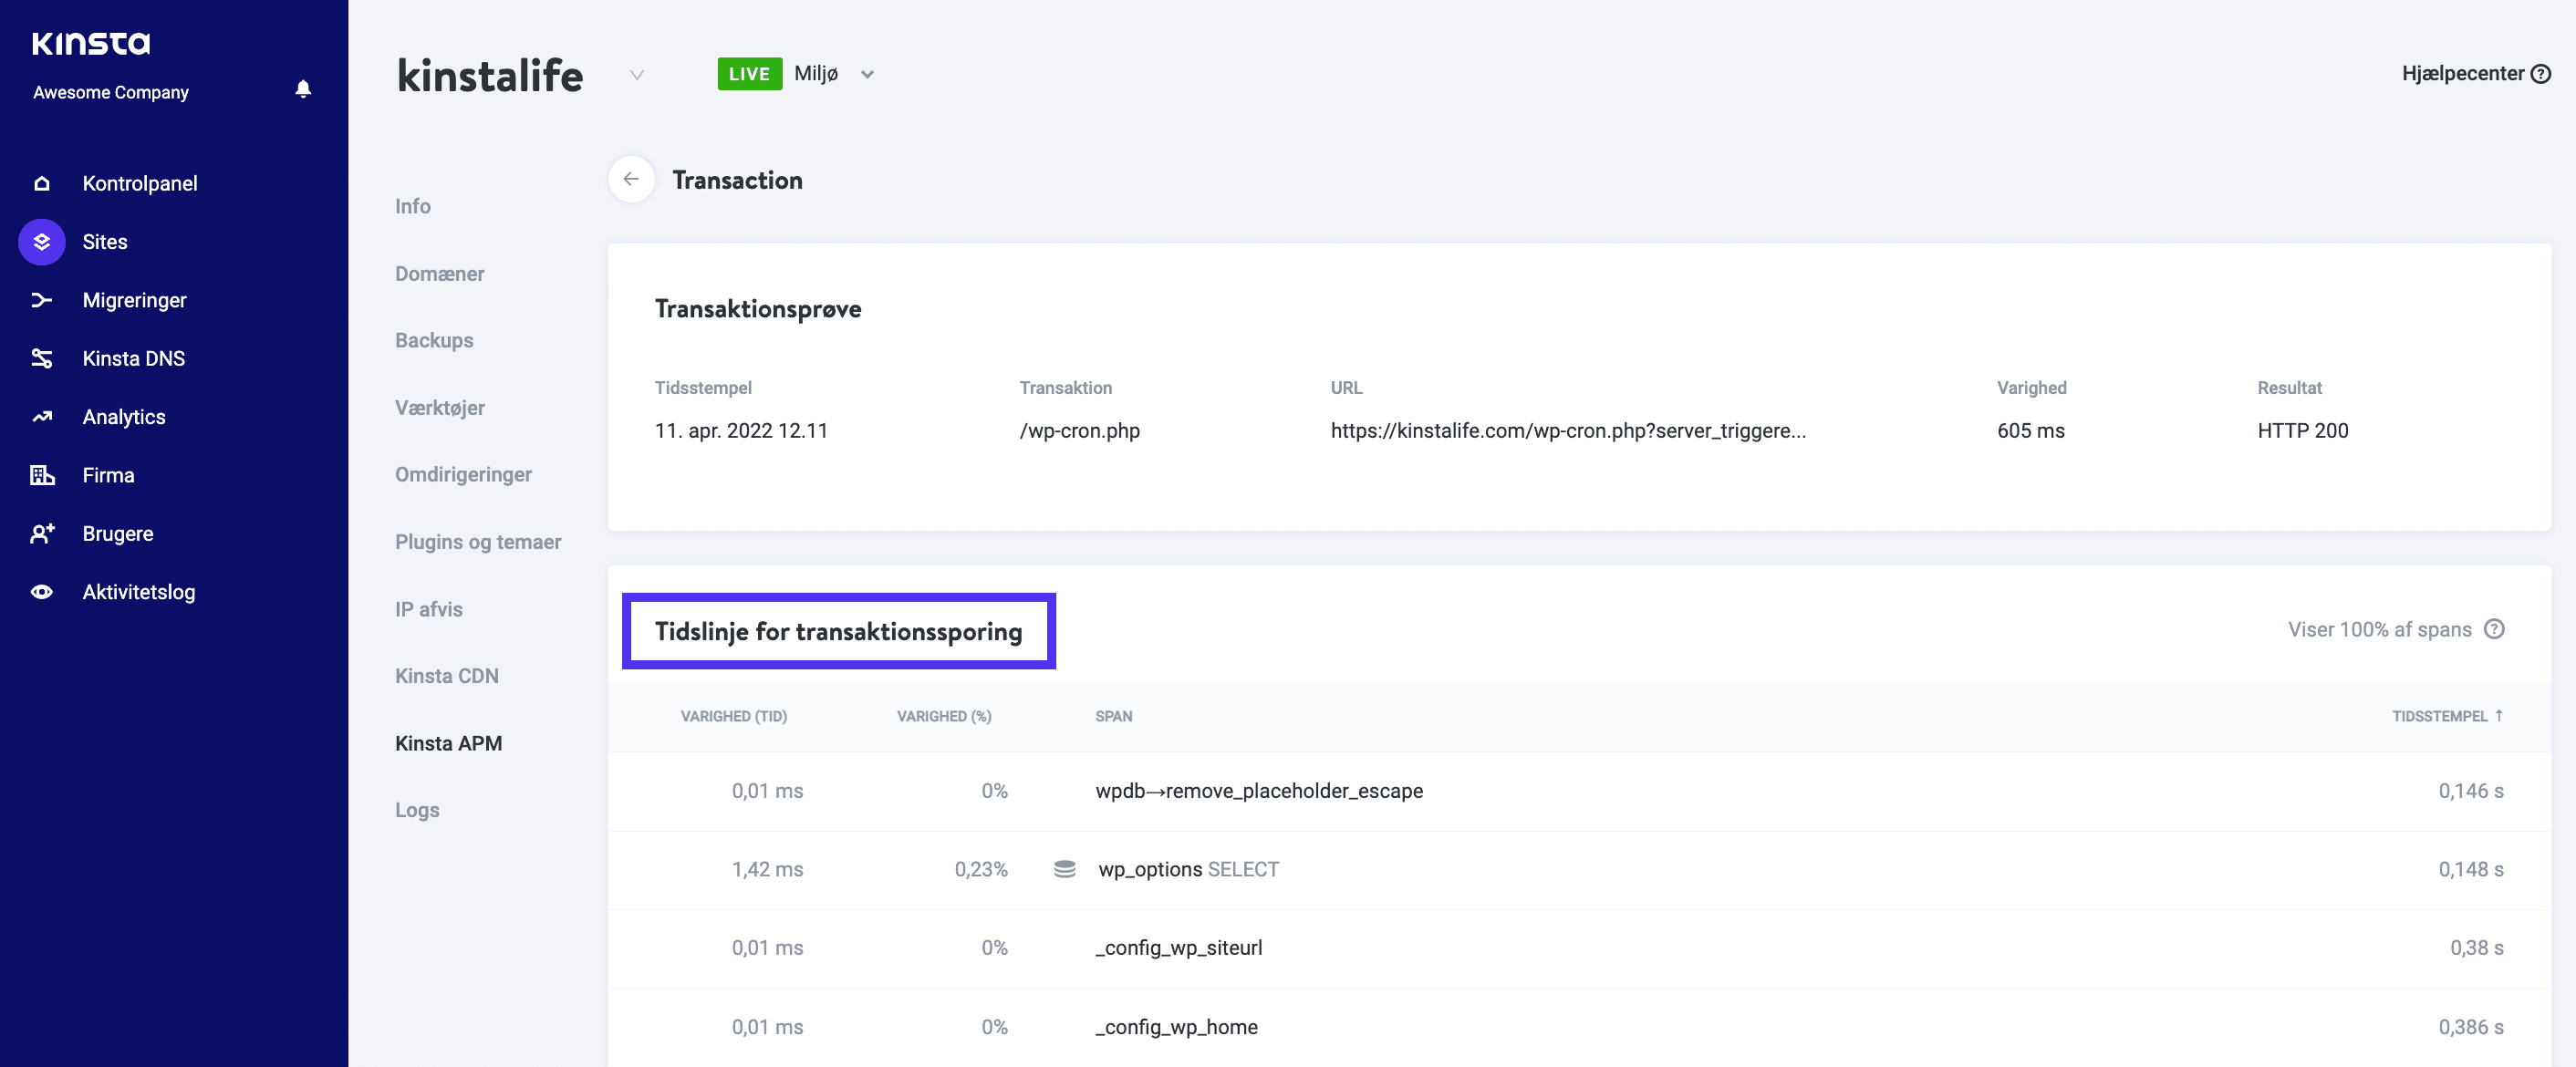Click the 0,386 s timestamp cell
This screenshot has height=1067, width=2576.
coord(2470,1026)
